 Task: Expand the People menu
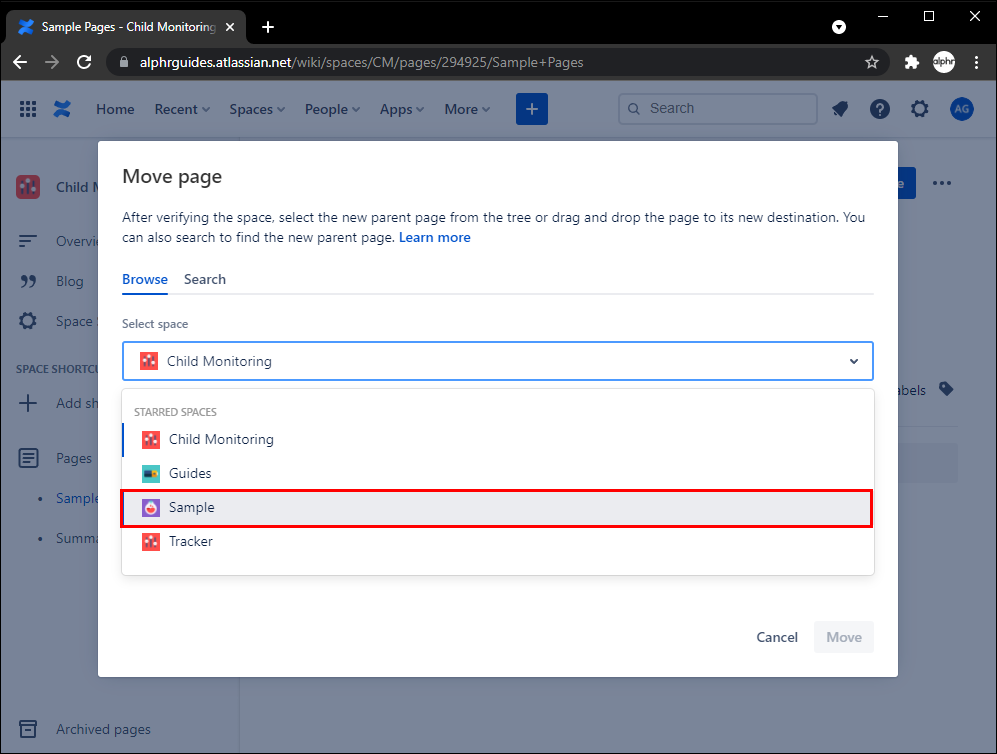pos(332,109)
